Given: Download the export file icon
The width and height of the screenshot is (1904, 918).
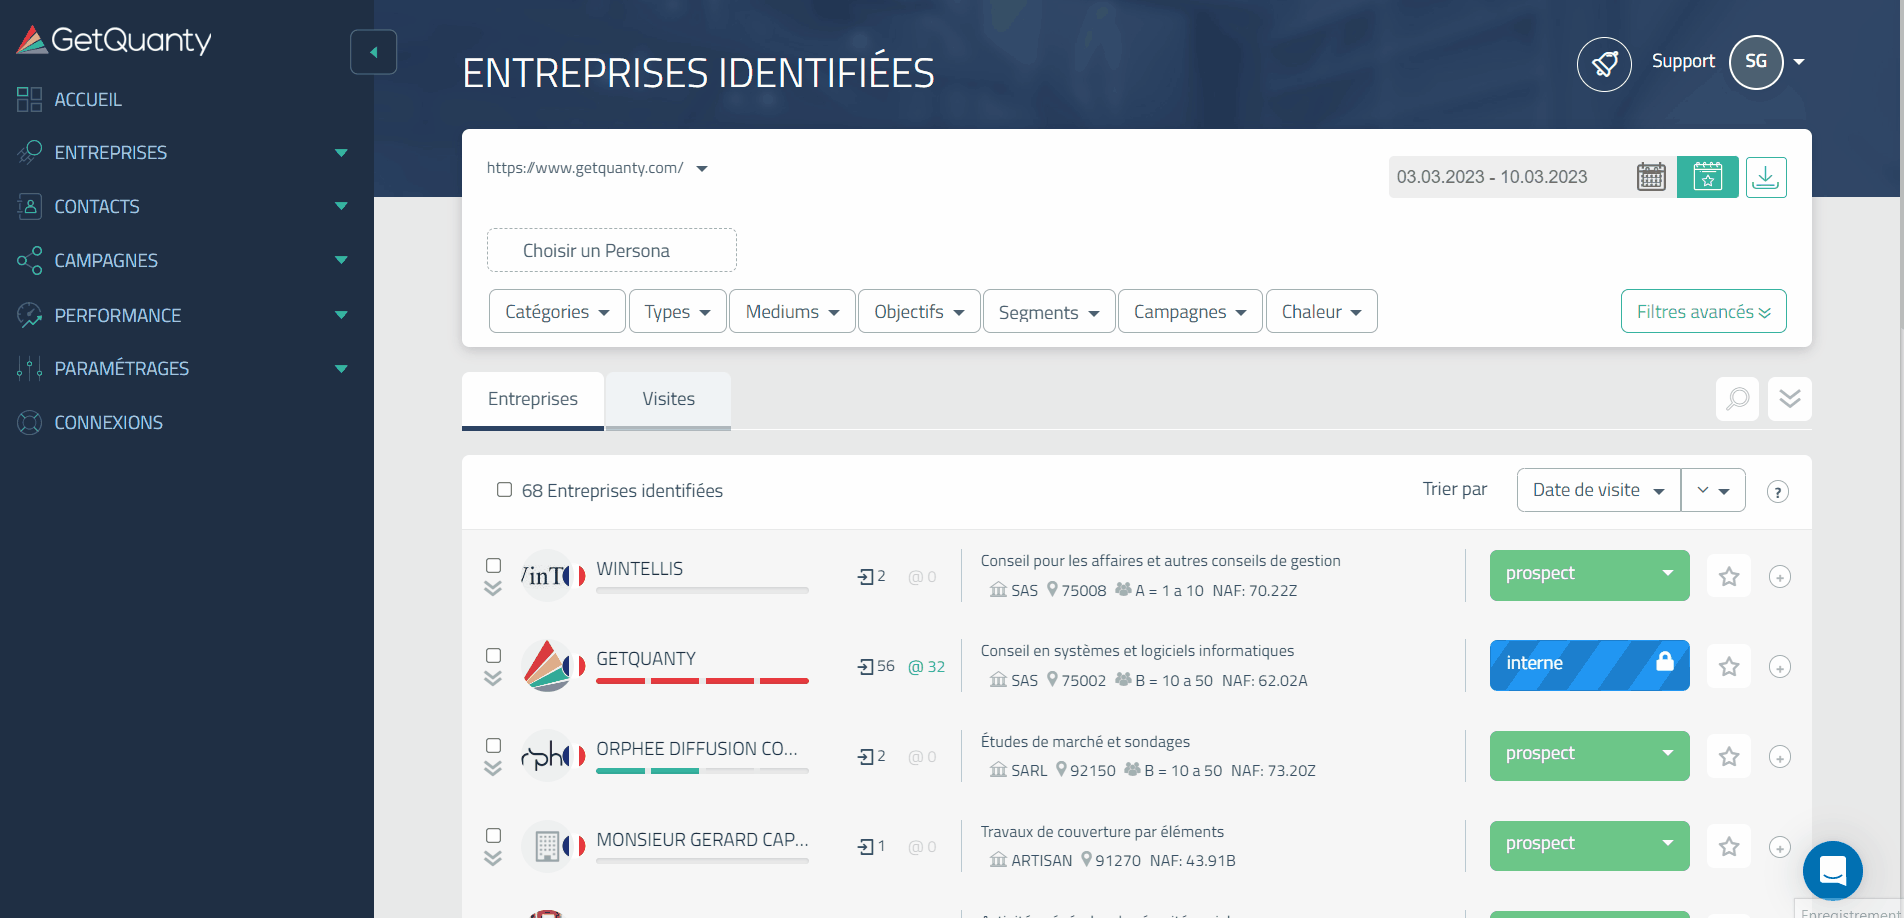Looking at the screenshot, I should coord(1766,177).
